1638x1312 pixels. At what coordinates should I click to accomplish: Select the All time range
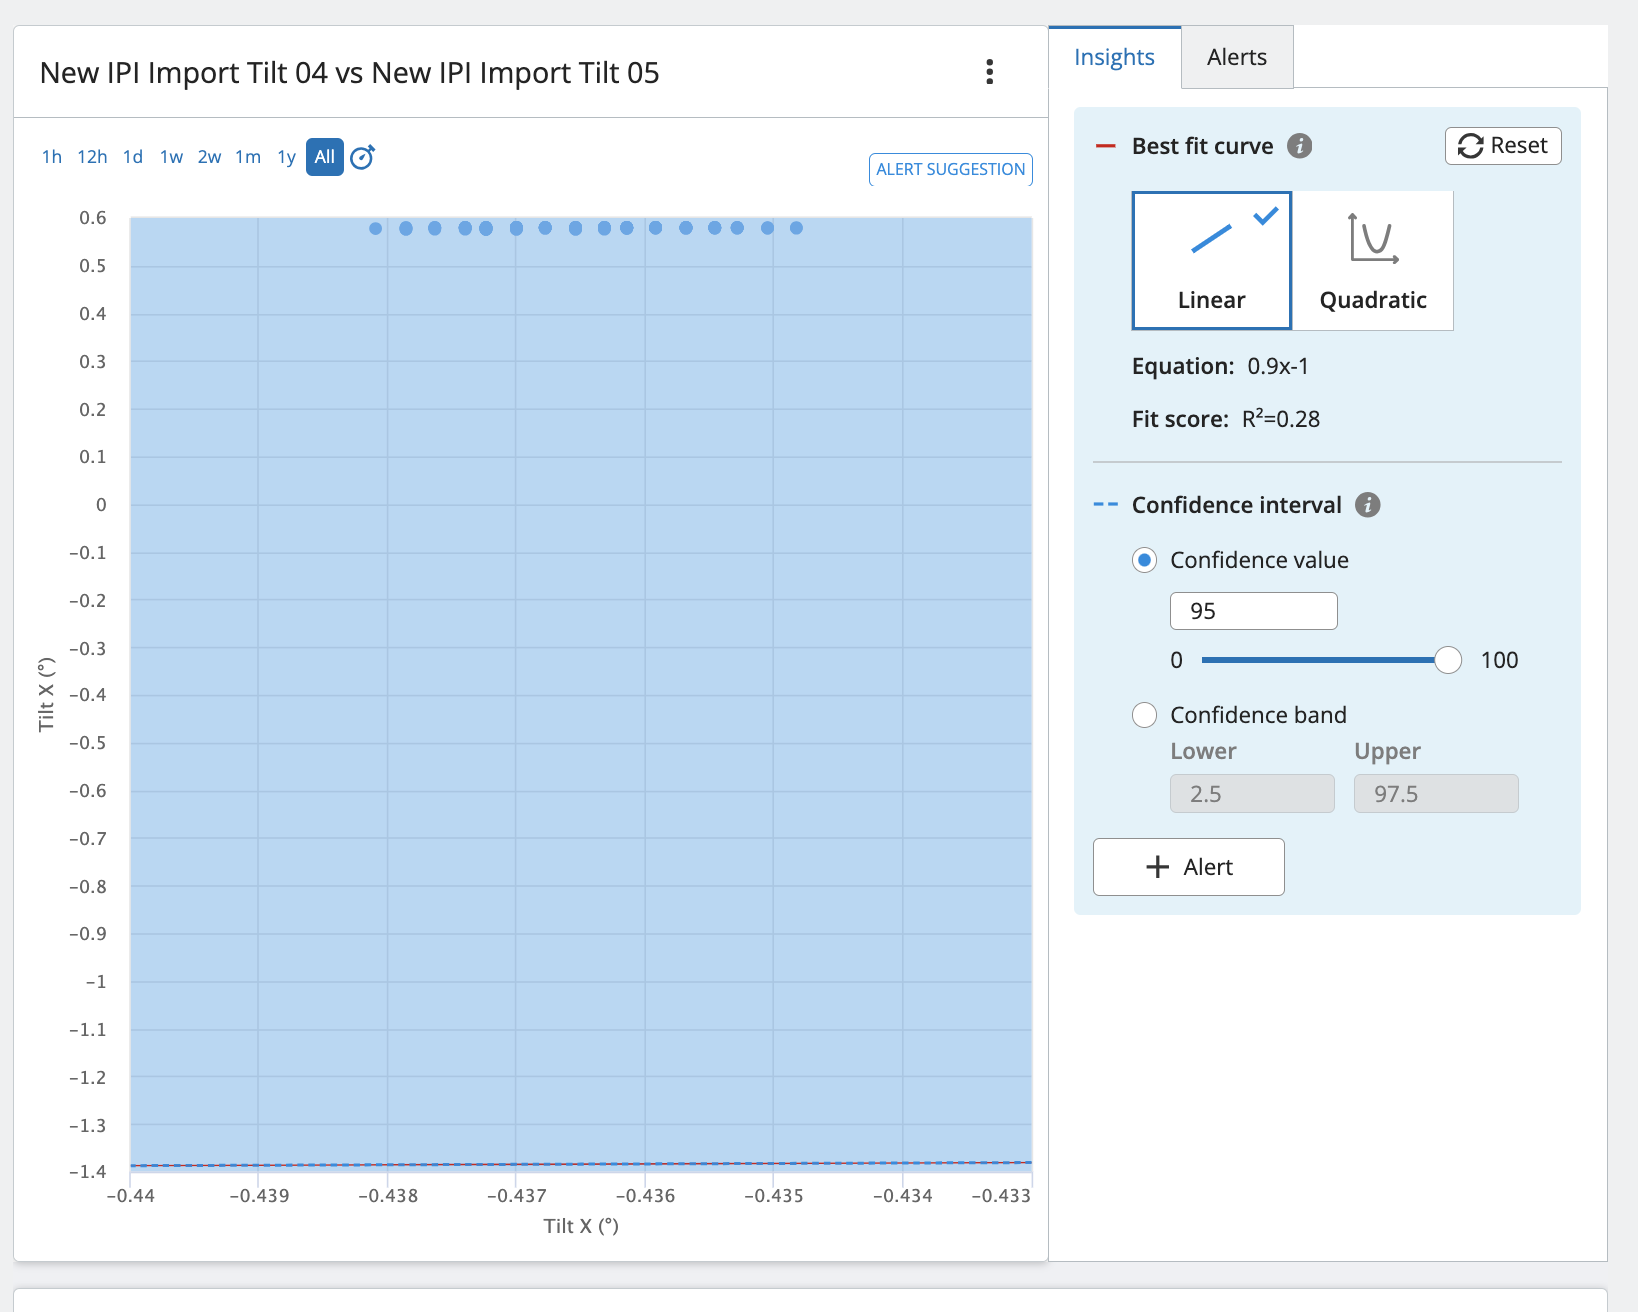pos(324,157)
